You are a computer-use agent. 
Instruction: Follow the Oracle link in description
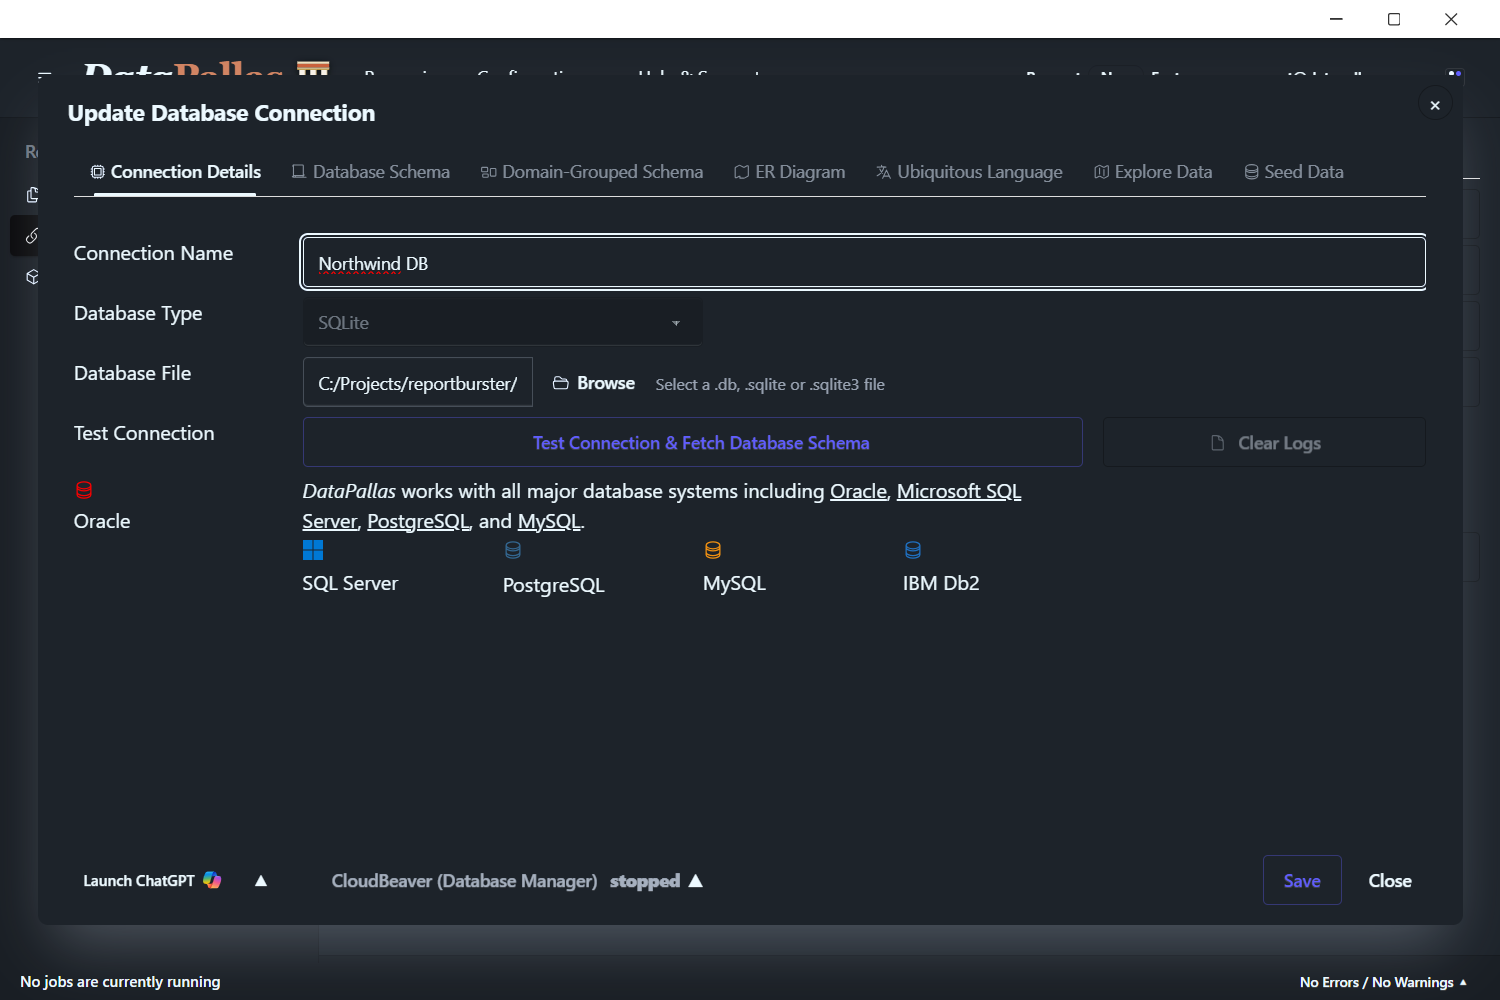[858, 491]
